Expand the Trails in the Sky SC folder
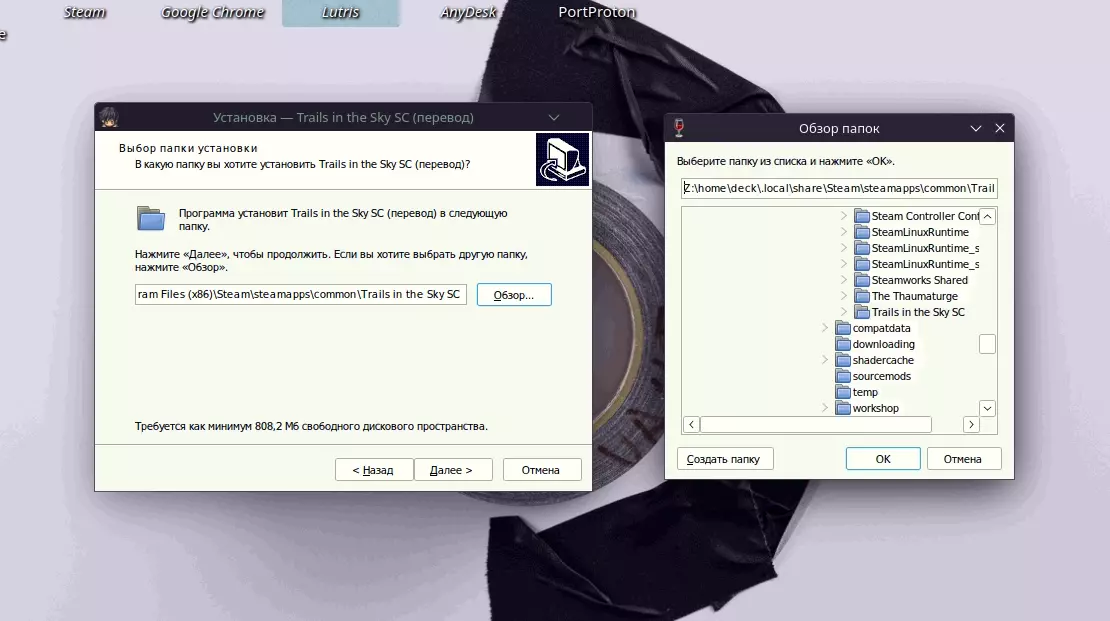Screen dimensions: 1110x621 [x=843, y=312]
